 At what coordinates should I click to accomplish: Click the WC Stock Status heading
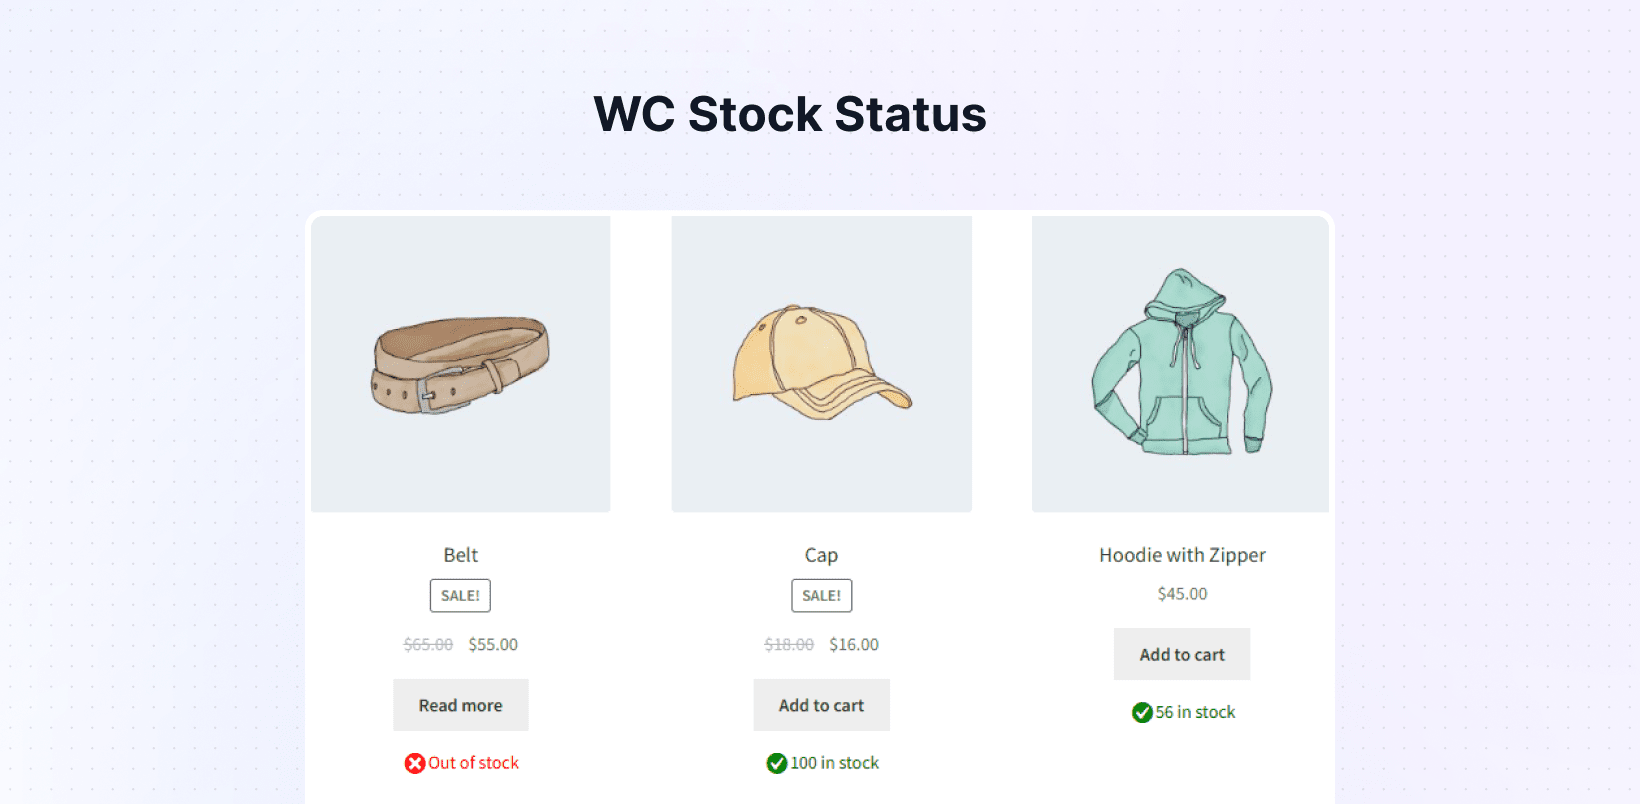point(790,114)
